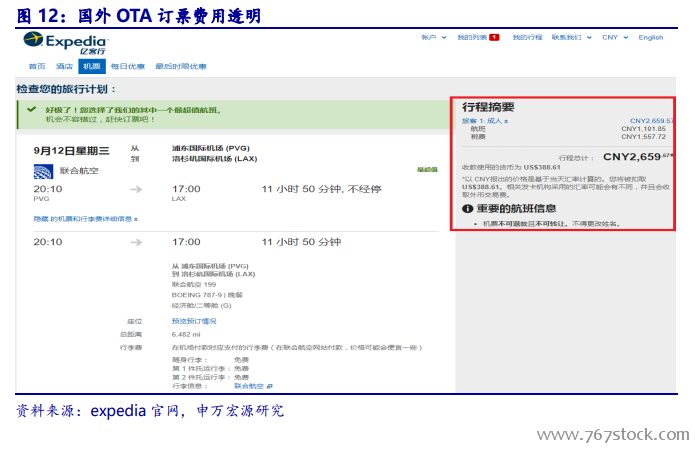Go to the 首页 home tab

pyautogui.click(x=37, y=66)
